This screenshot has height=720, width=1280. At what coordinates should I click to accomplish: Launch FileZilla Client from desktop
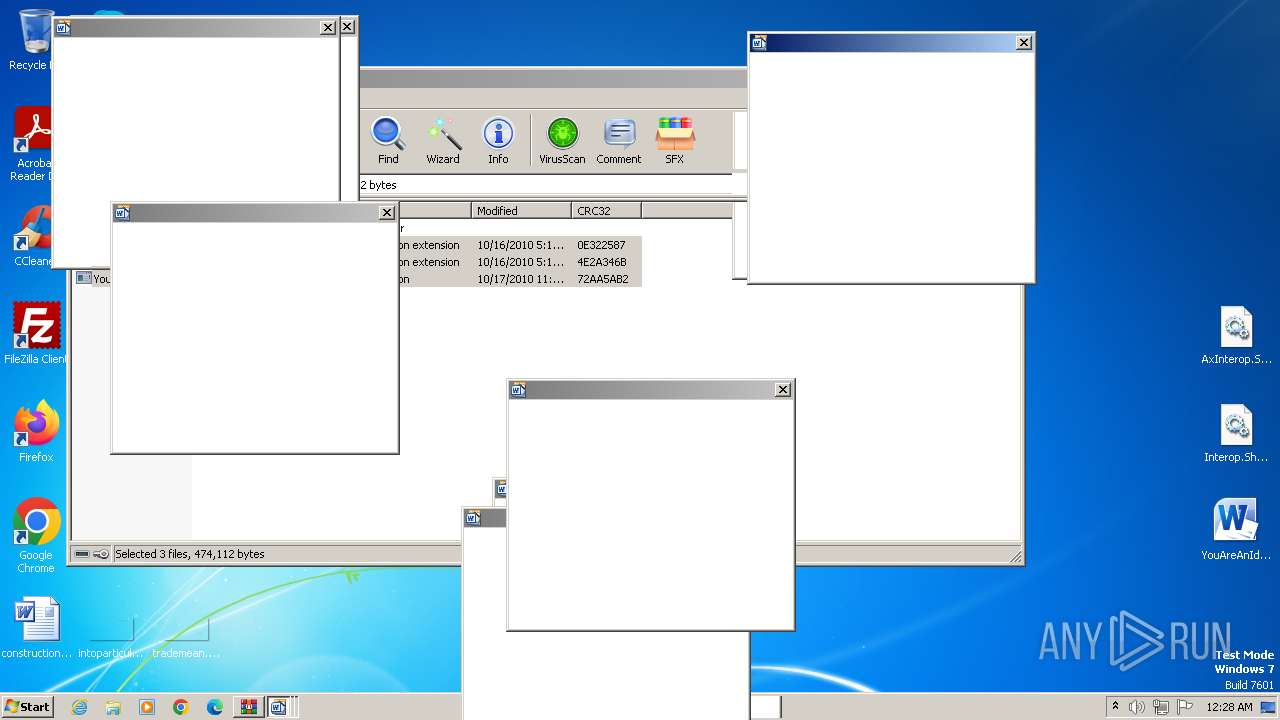coord(35,334)
